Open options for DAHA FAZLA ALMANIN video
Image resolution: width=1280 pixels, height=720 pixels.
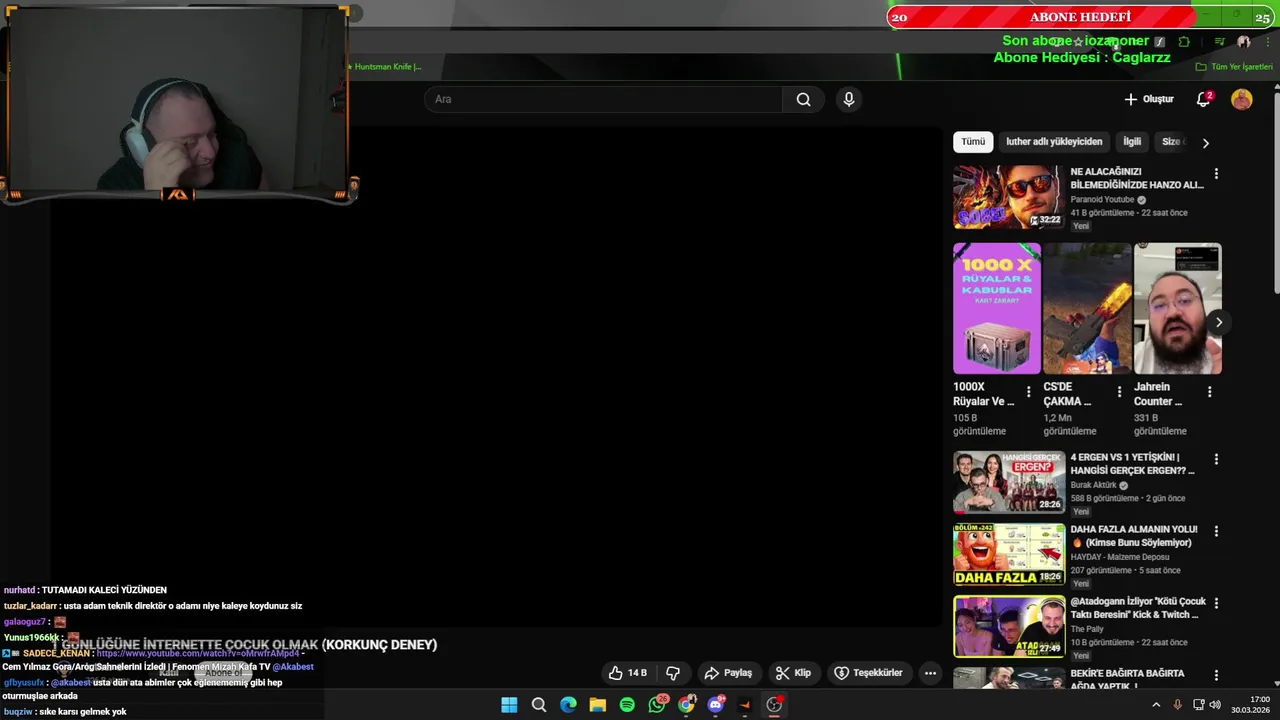pos(1216,532)
